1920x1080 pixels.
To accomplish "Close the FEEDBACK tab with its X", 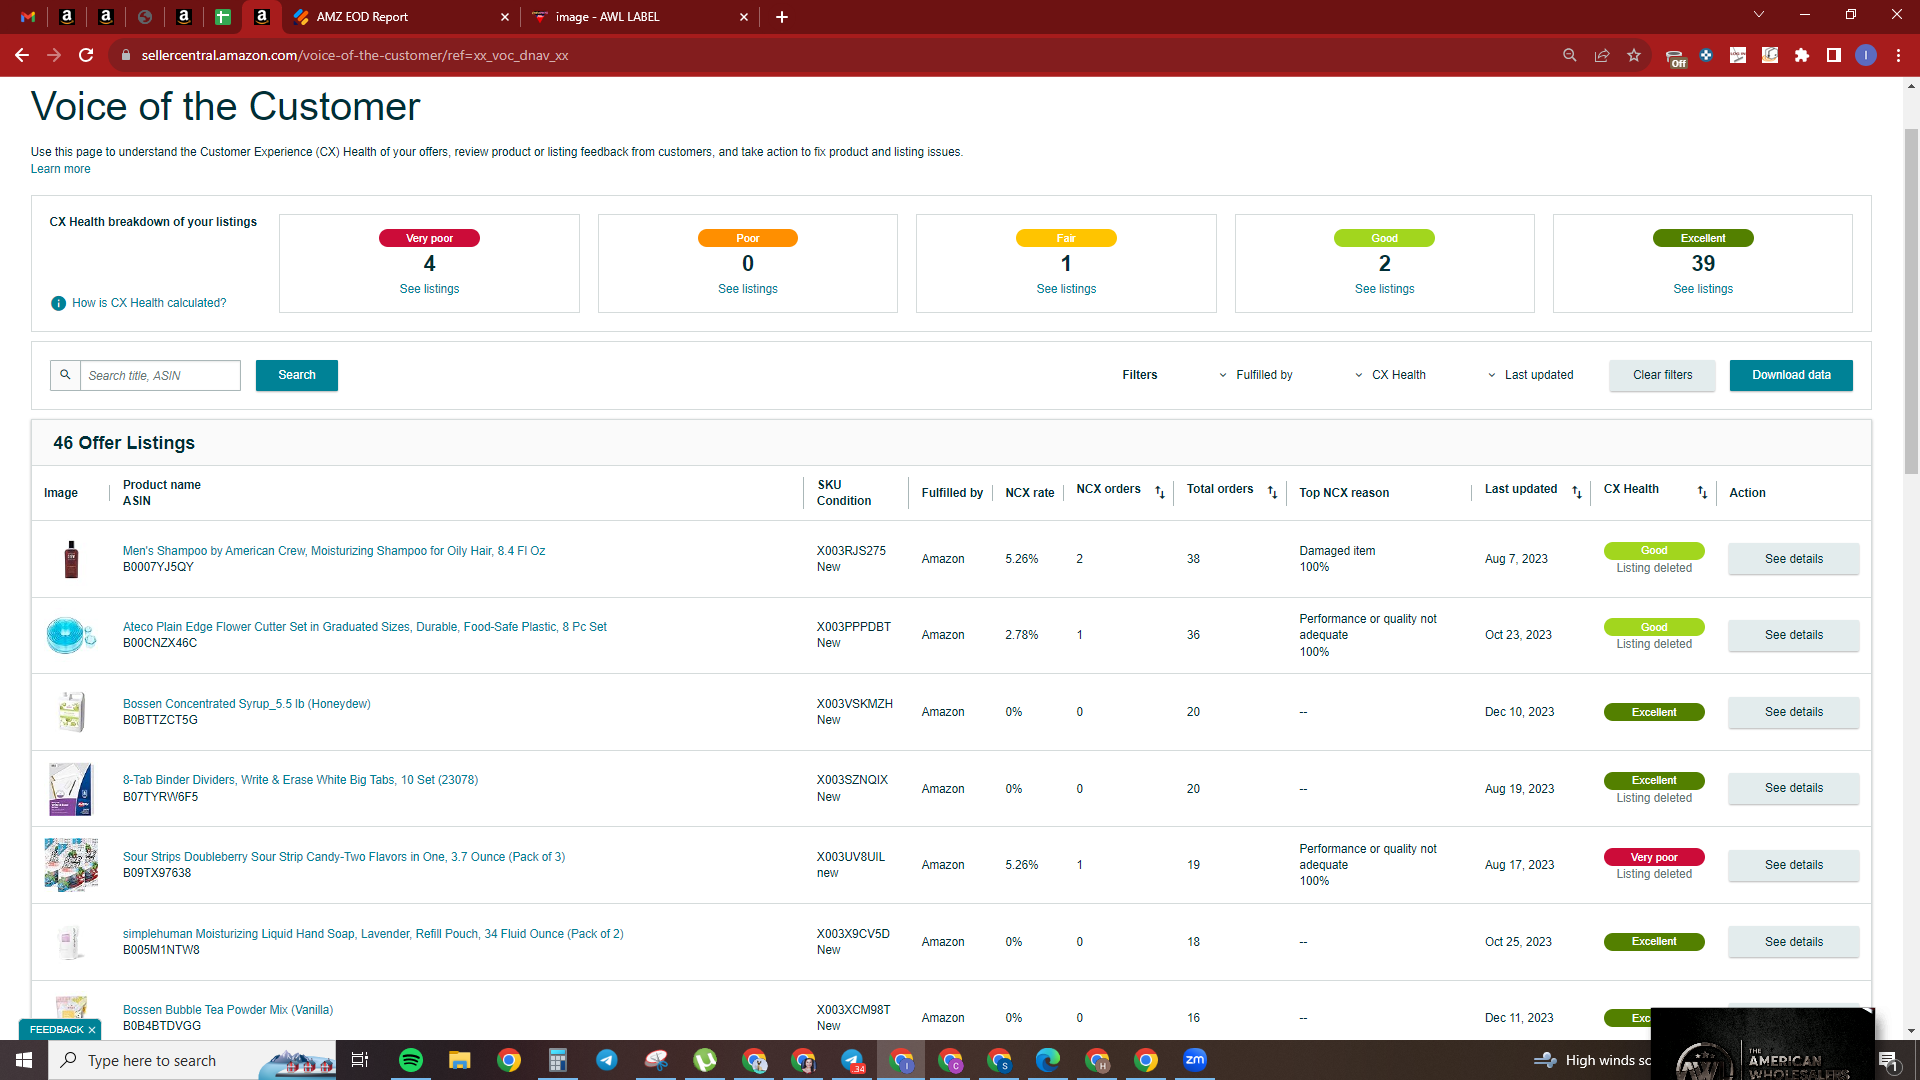I will 92,1030.
